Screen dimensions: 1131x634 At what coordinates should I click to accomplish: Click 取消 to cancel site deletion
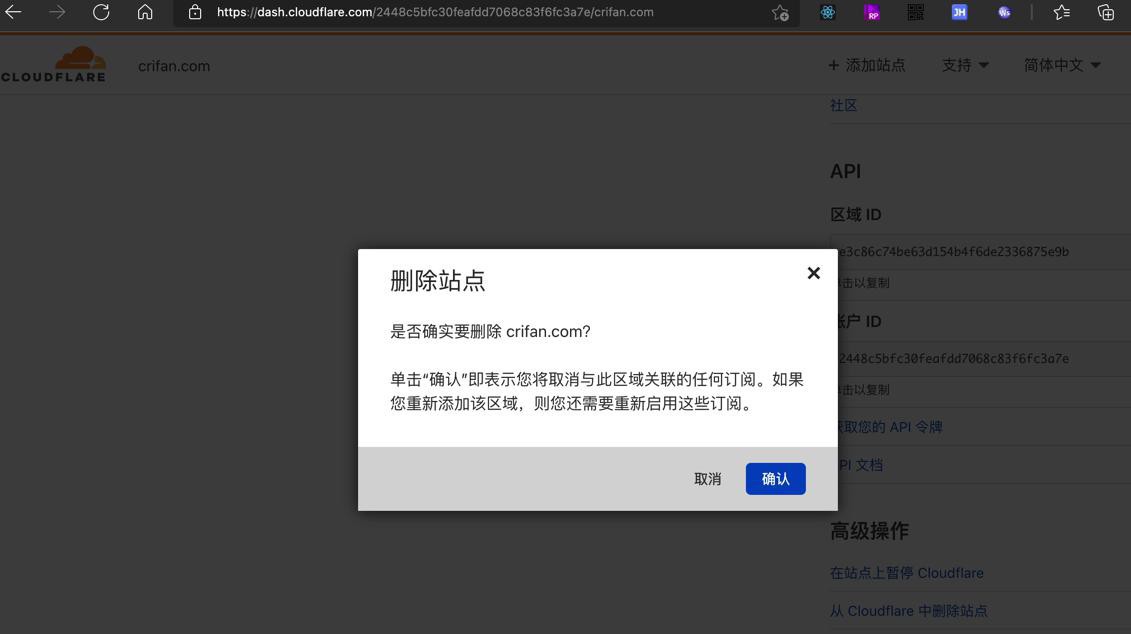[x=708, y=479]
